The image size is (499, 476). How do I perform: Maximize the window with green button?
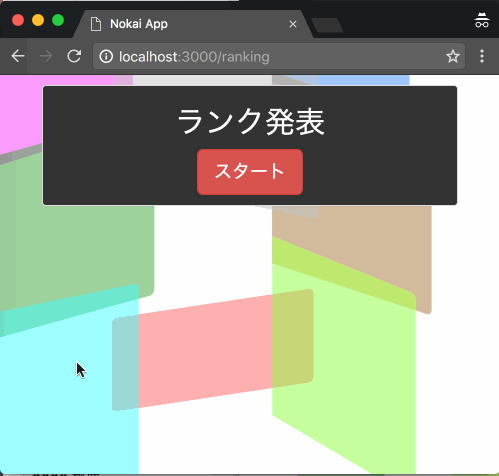coord(58,20)
